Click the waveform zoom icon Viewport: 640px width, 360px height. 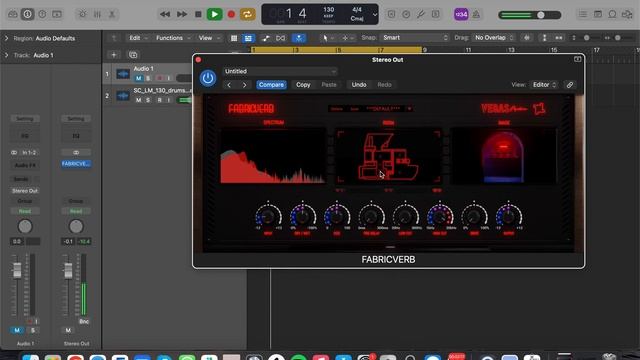(x=527, y=38)
